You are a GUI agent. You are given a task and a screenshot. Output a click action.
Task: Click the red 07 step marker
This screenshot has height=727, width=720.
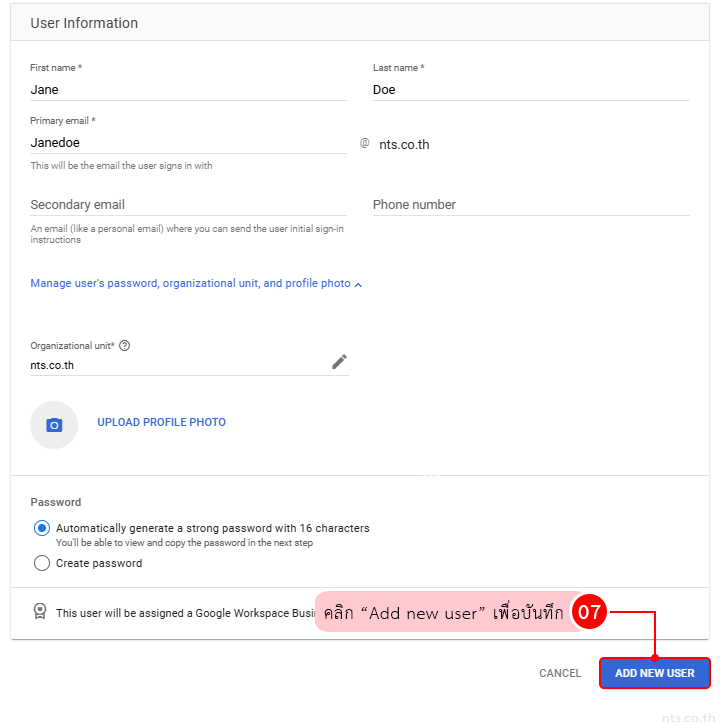tap(590, 613)
